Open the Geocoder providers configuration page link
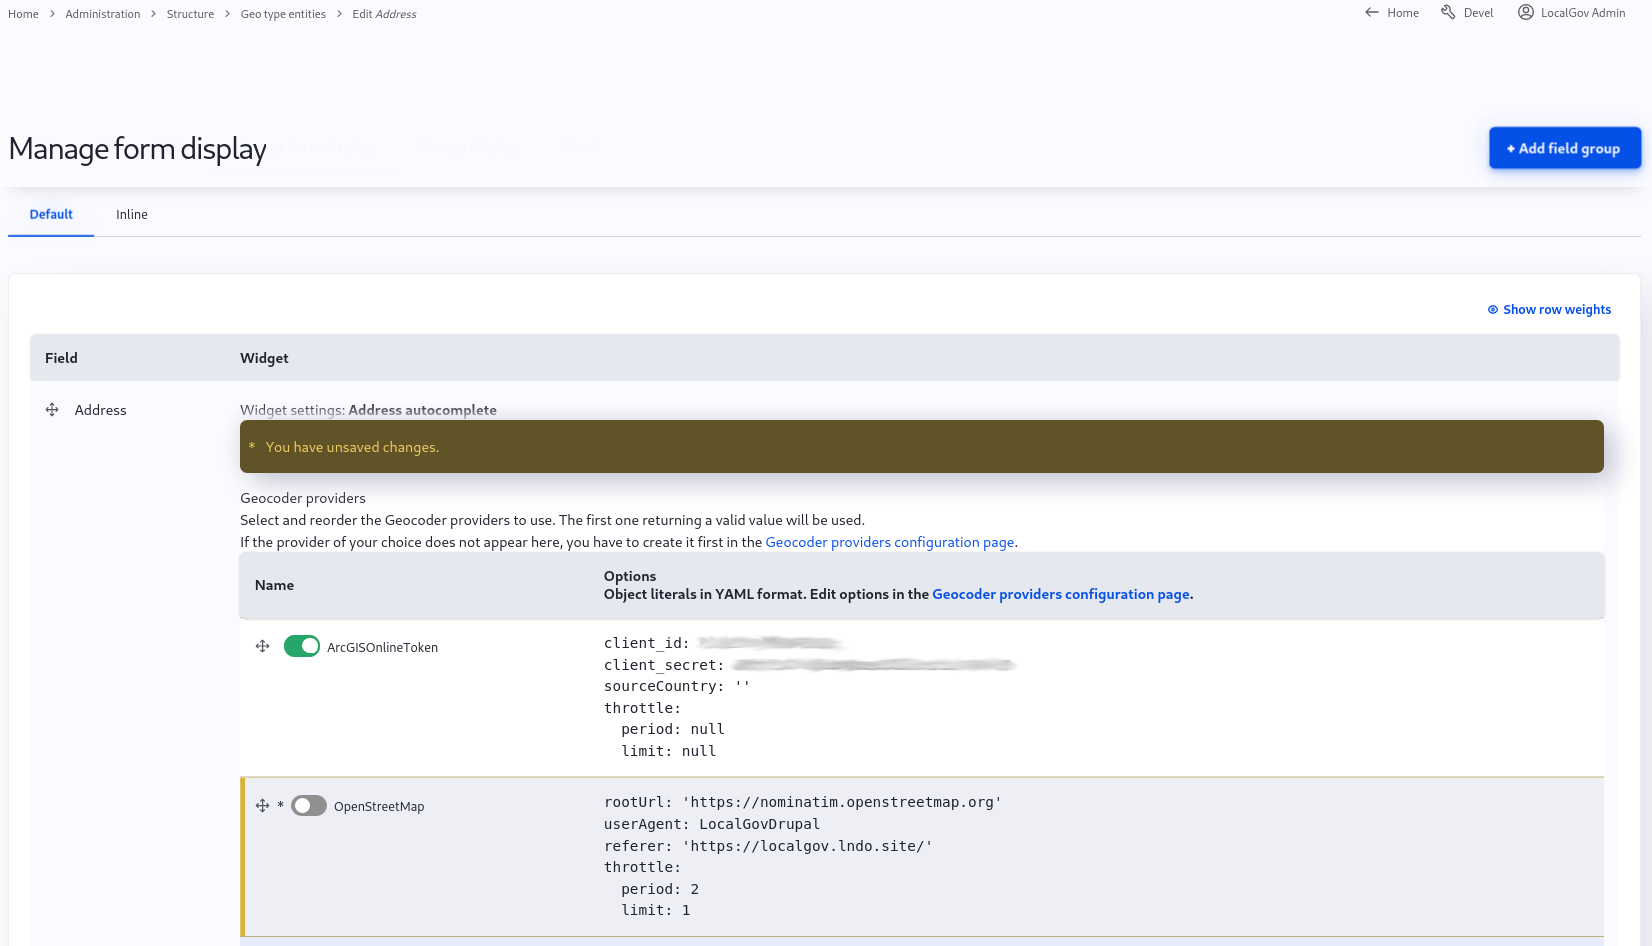 (889, 541)
